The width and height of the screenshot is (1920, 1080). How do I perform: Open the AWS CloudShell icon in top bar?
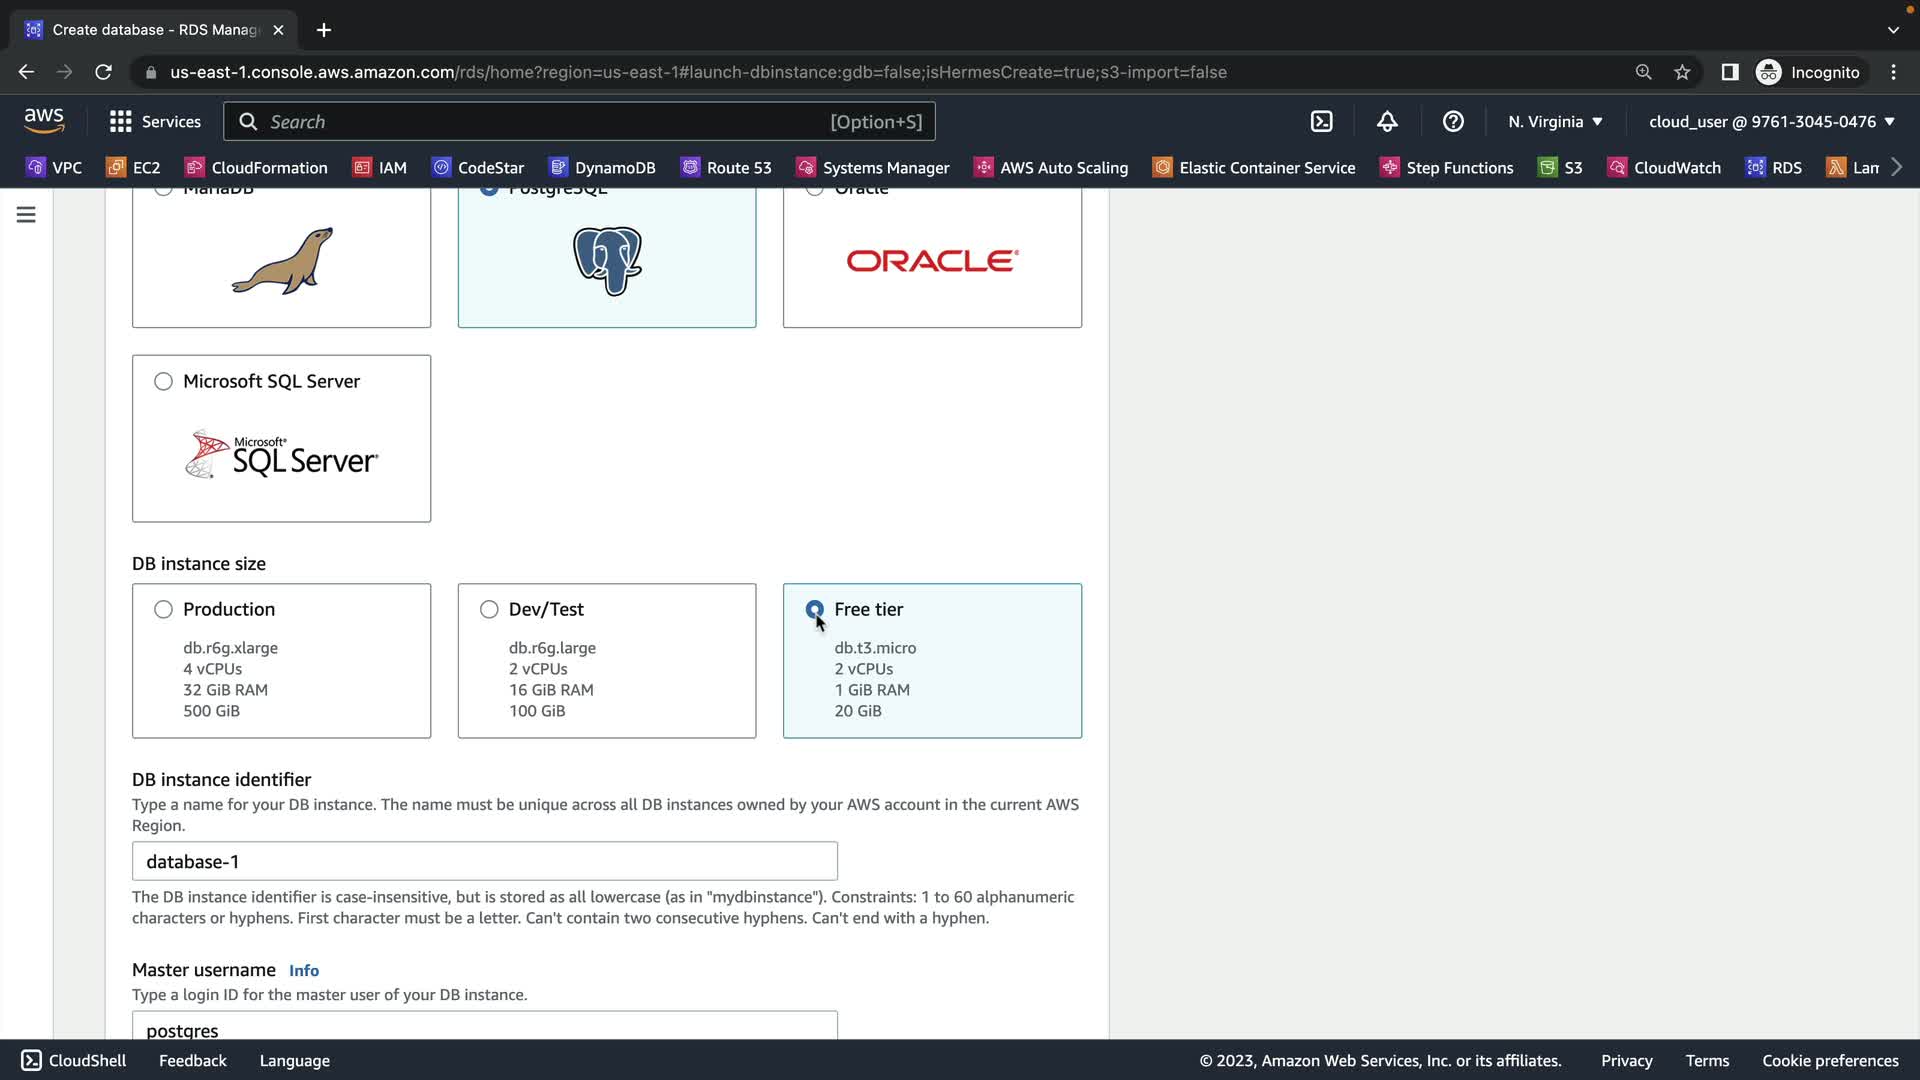[x=1321, y=121]
